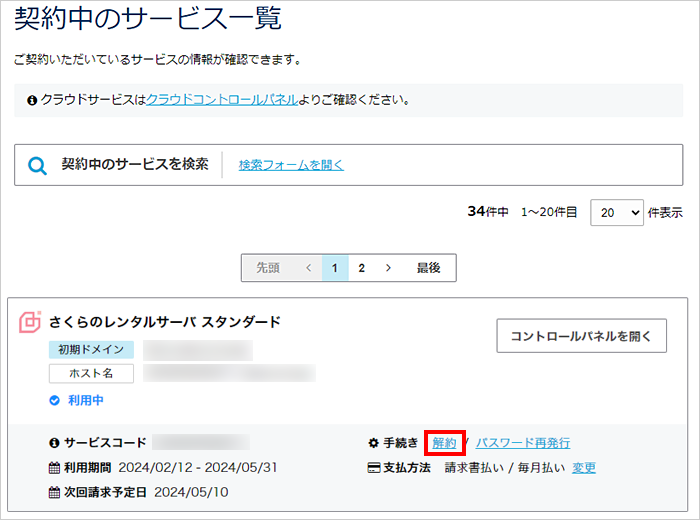700x520 pixels.
Task: Click the ホスト名 label badge
Action: coord(91,374)
